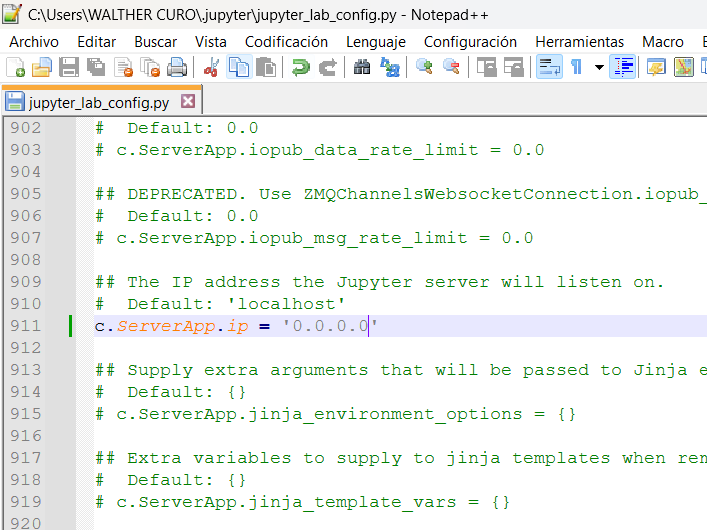This screenshot has height=530, width=707.
Task: Click the 'Default: 0.0' text on line 906
Action: (193, 216)
